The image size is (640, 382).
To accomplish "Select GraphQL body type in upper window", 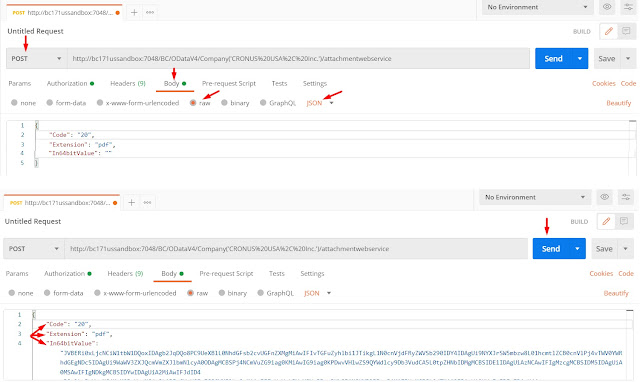I will pos(263,103).
